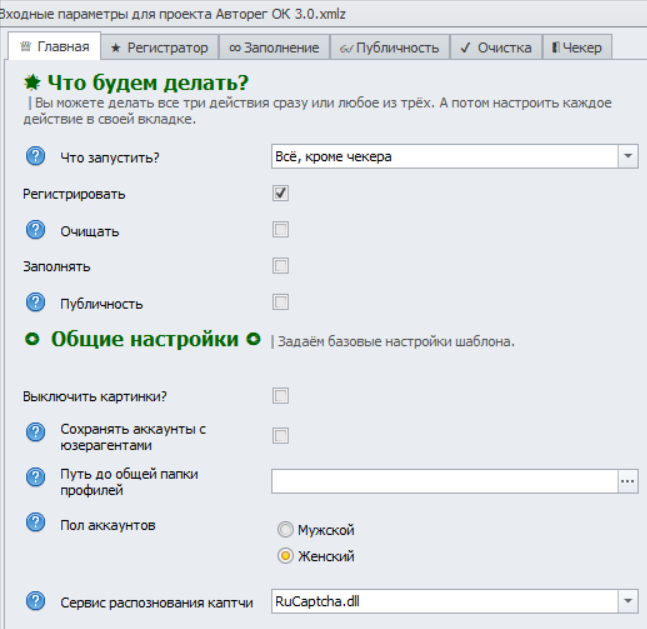Go to the "Чекер" tab
This screenshot has width=647, height=629.
[x=576, y=47]
